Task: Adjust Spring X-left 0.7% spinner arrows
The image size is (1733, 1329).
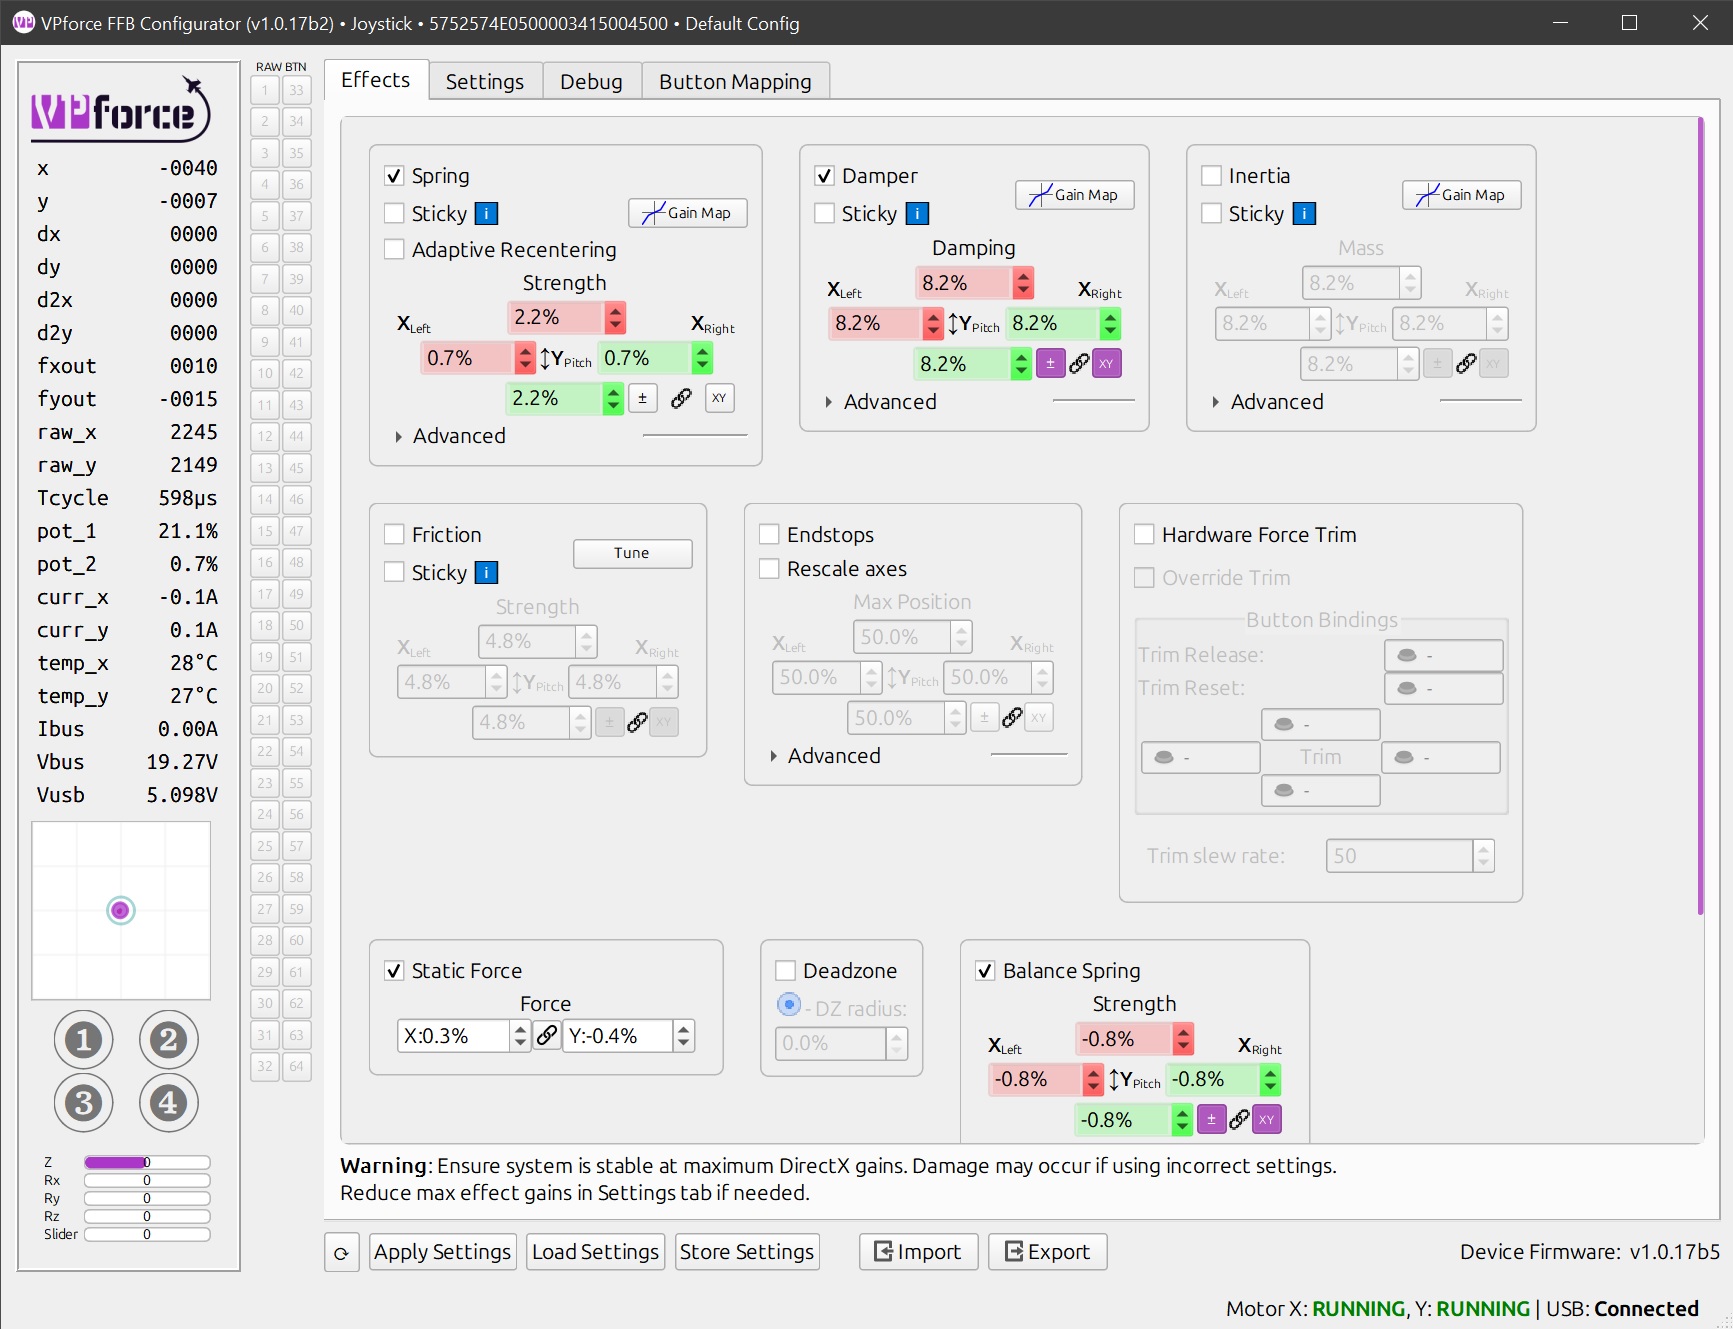Action: point(525,358)
